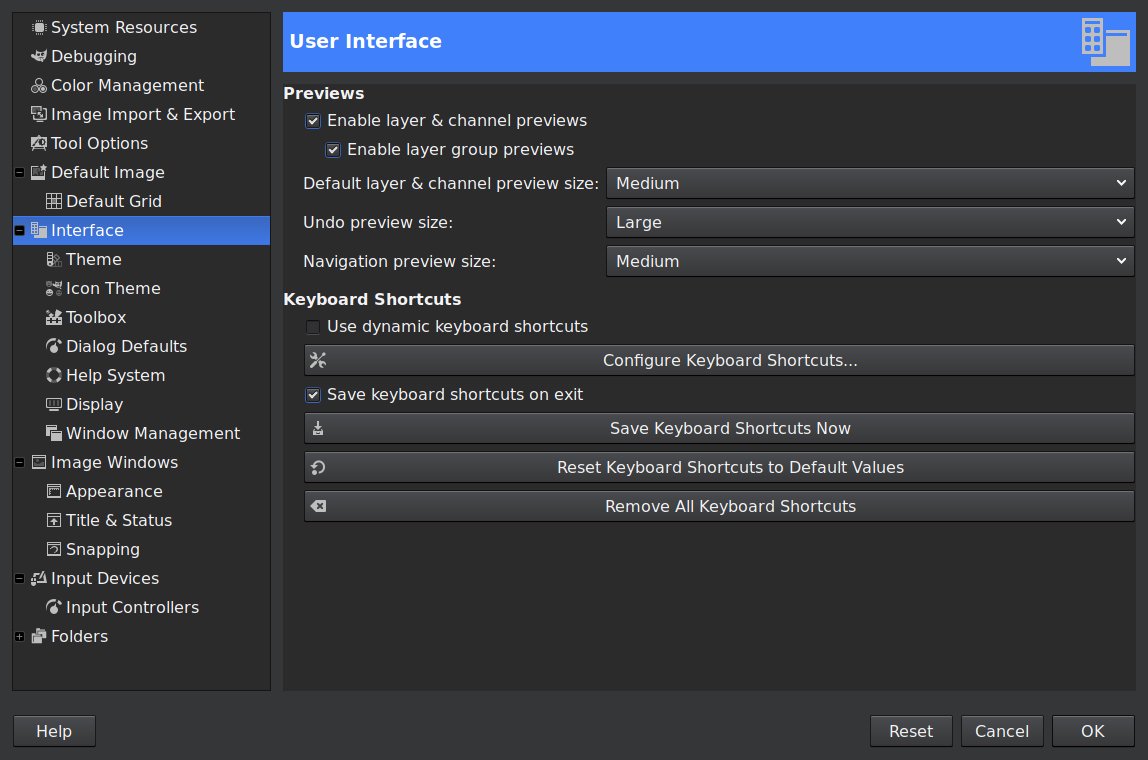This screenshot has height=760, width=1148.
Task: Click the Help System lifebuoy icon
Action: pyautogui.click(x=54, y=376)
